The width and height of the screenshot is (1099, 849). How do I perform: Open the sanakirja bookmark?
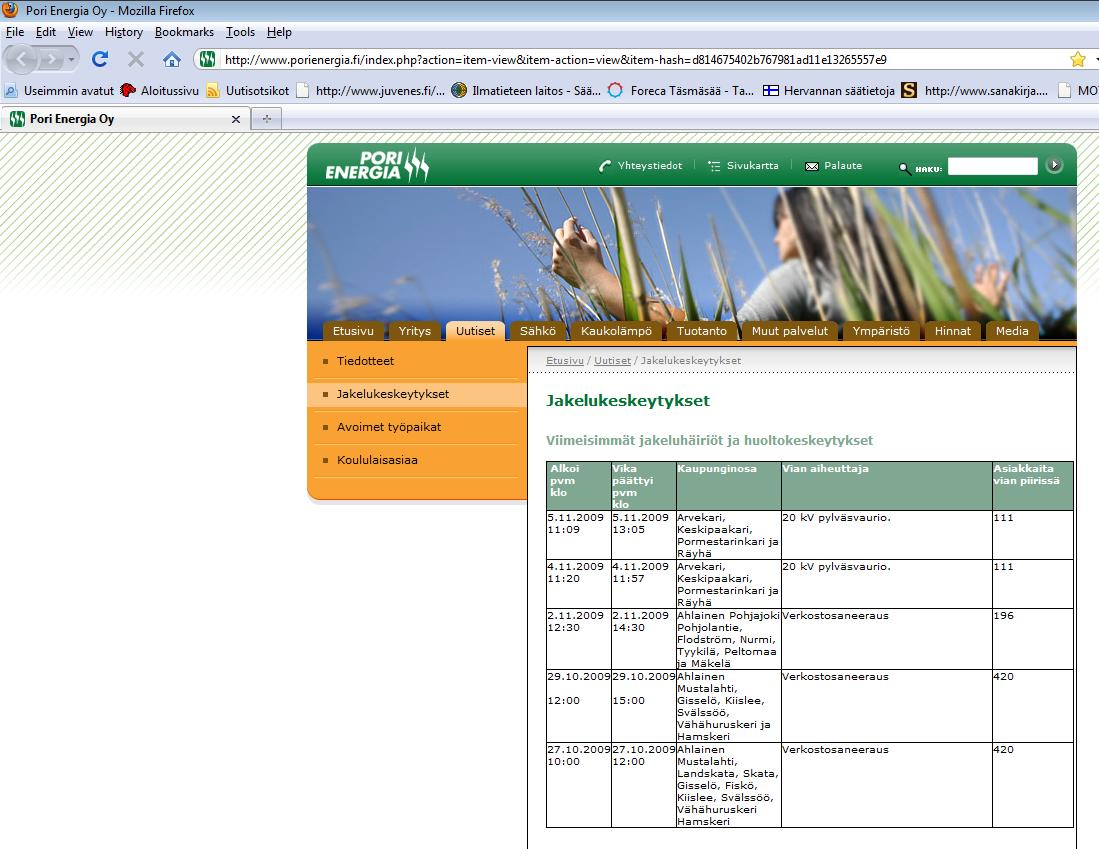tap(975, 90)
